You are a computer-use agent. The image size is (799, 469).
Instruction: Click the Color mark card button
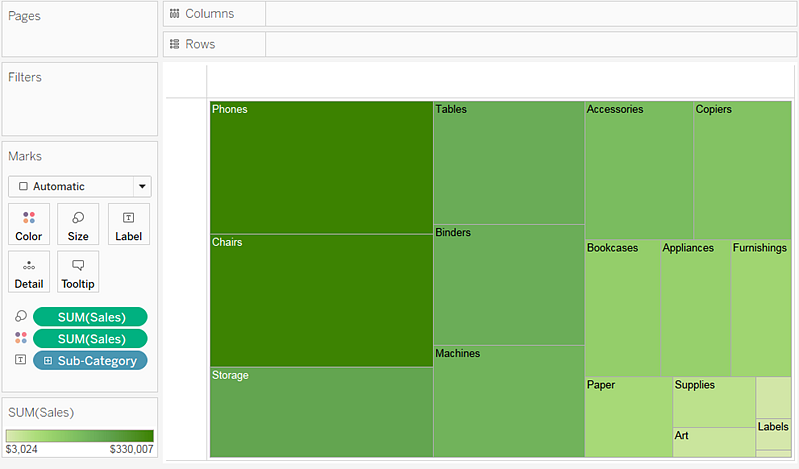pyautogui.click(x=29, y=224)
